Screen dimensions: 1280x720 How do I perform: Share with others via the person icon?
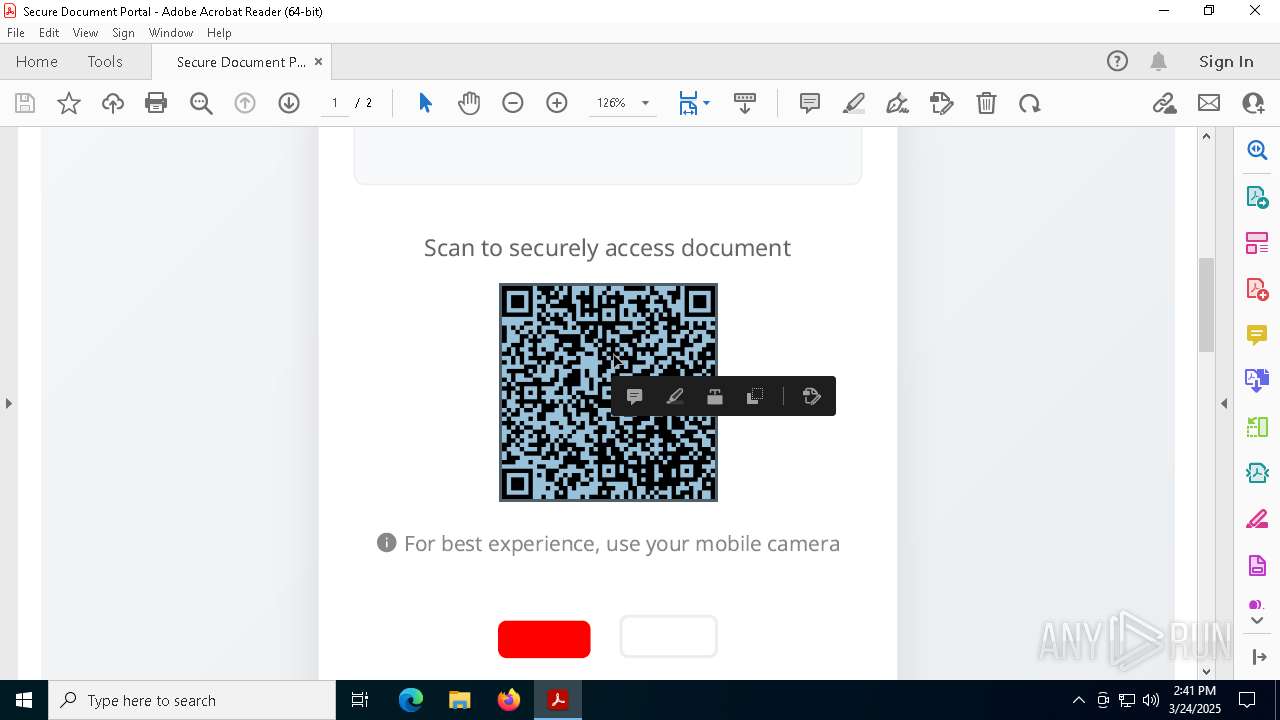1253,103
